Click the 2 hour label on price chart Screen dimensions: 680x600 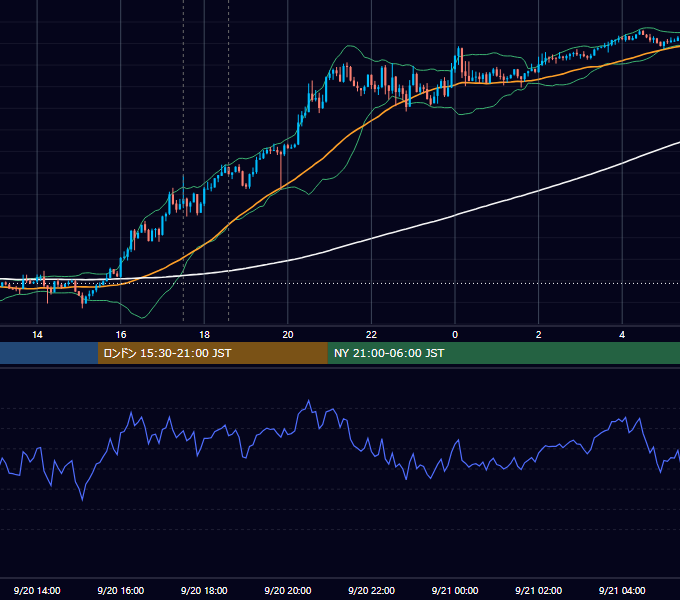539,335
